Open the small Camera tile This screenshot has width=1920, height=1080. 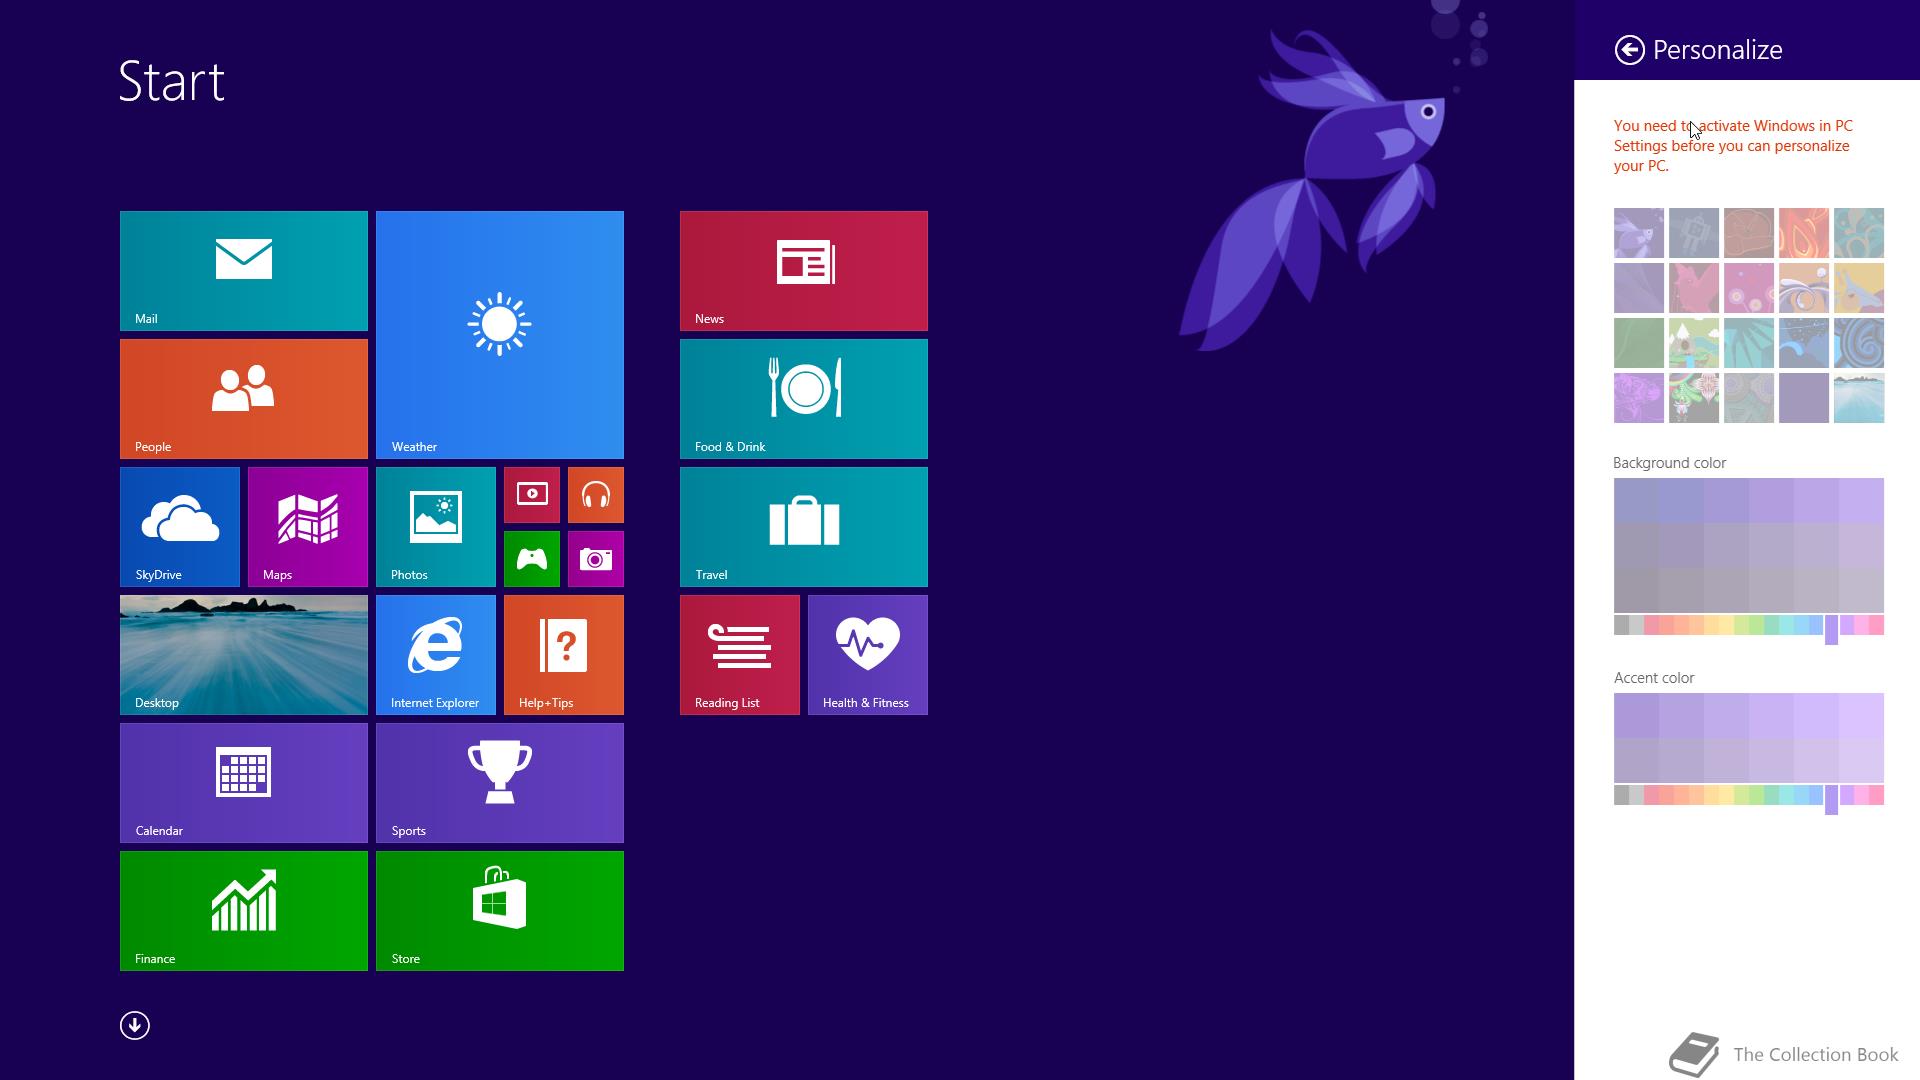(595, 558)
